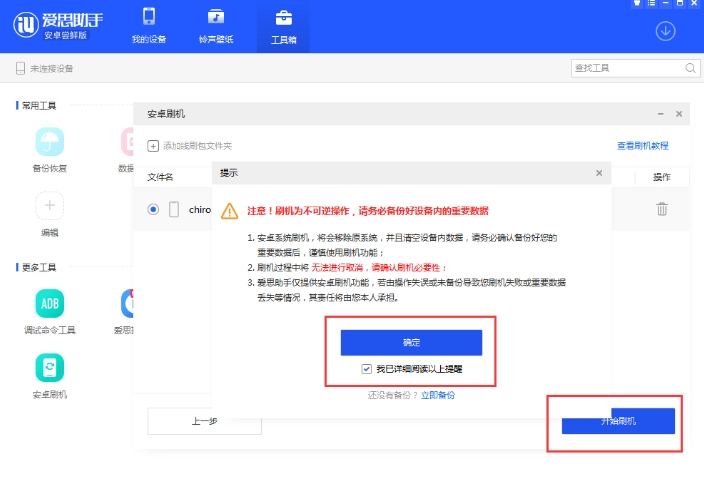
Task: Click the 查找工具 search input field
Action: tap(626, 68)
